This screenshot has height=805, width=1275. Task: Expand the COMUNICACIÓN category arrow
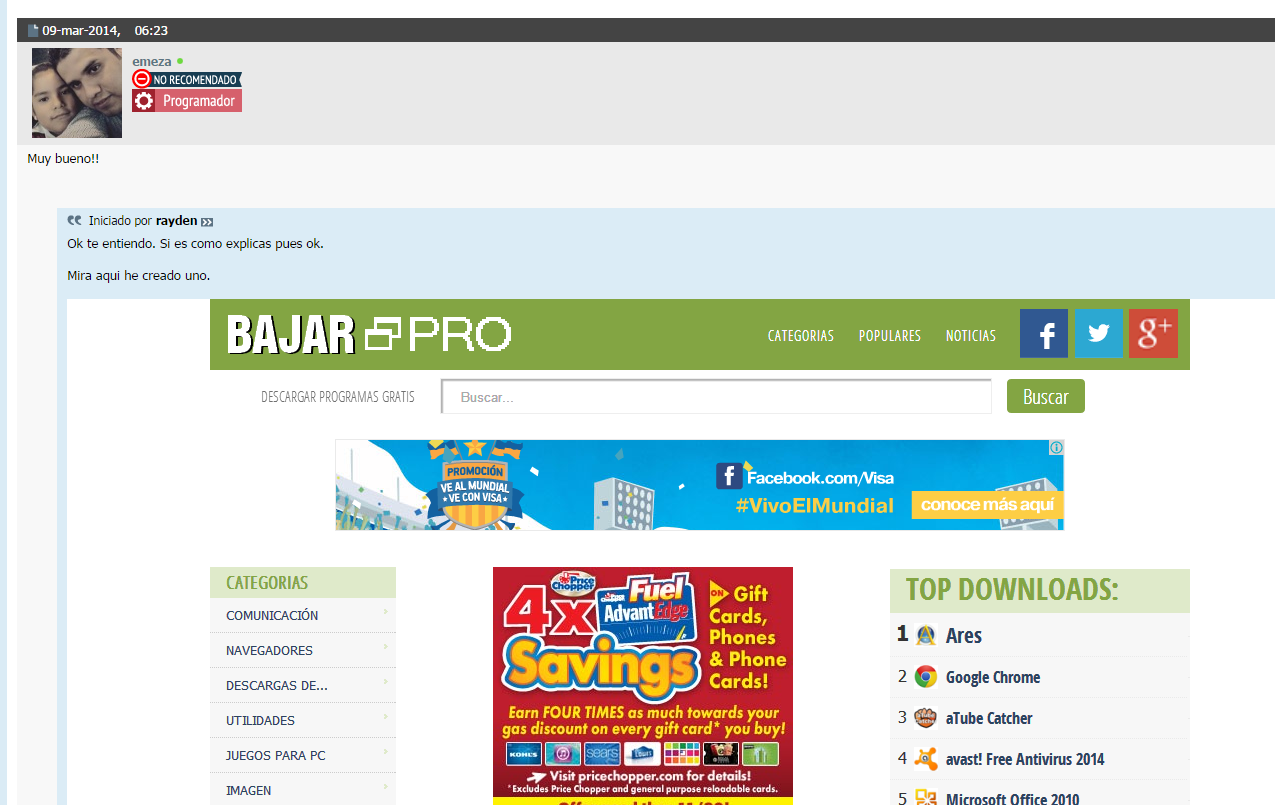385,610
